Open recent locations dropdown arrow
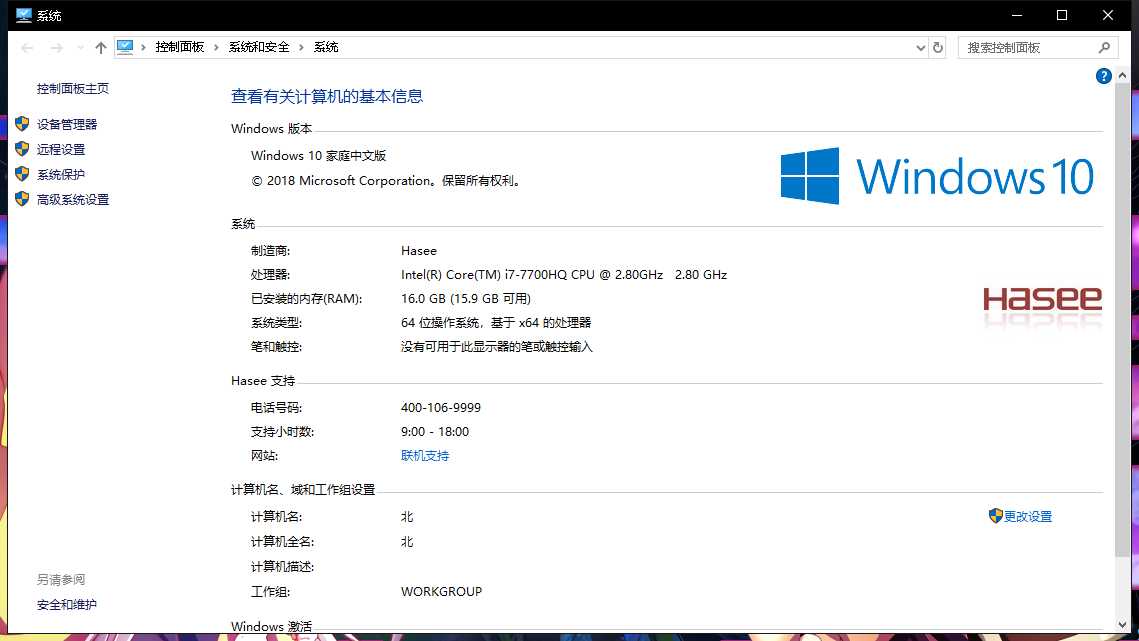This screenshot has height=641, width=1139. (x=80, y=48)
